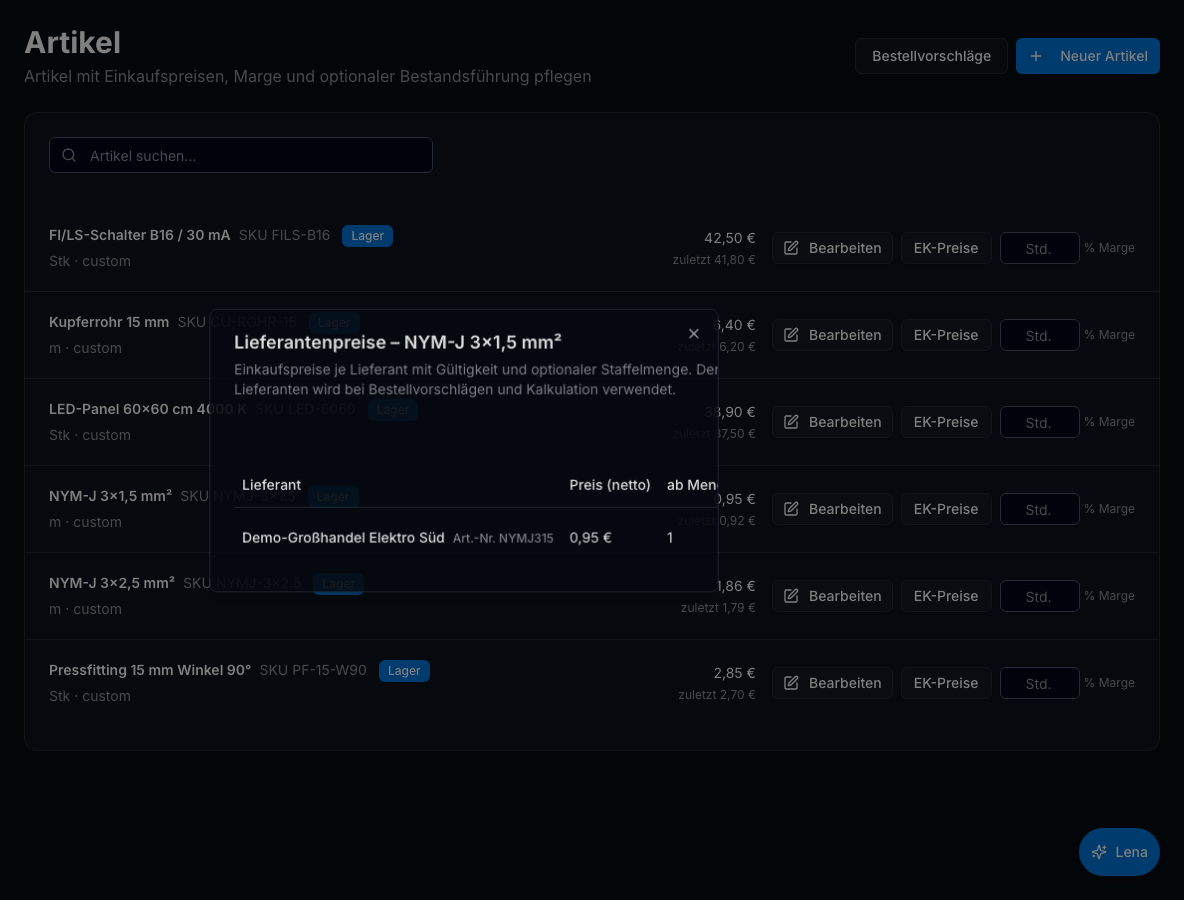Click the Lager badge on Pressfitting row
The height and width of the screenshot is (900, 1184).
pos(404,670)
